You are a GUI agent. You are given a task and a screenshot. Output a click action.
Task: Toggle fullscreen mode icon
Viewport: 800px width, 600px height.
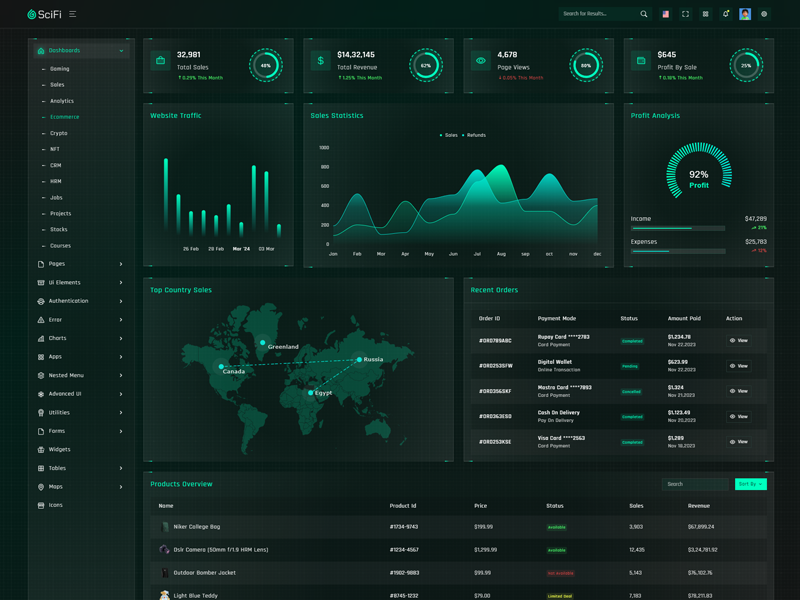point(685,14)
